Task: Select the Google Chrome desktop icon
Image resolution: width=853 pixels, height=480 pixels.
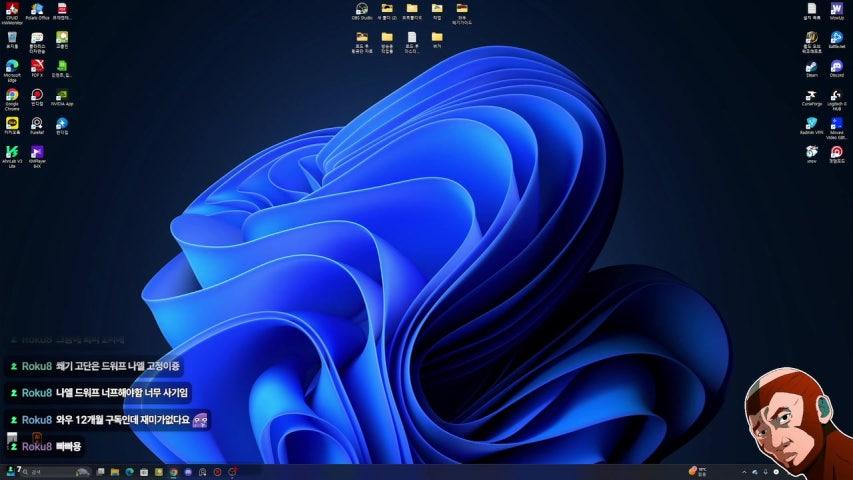Action: coord(12,95)
